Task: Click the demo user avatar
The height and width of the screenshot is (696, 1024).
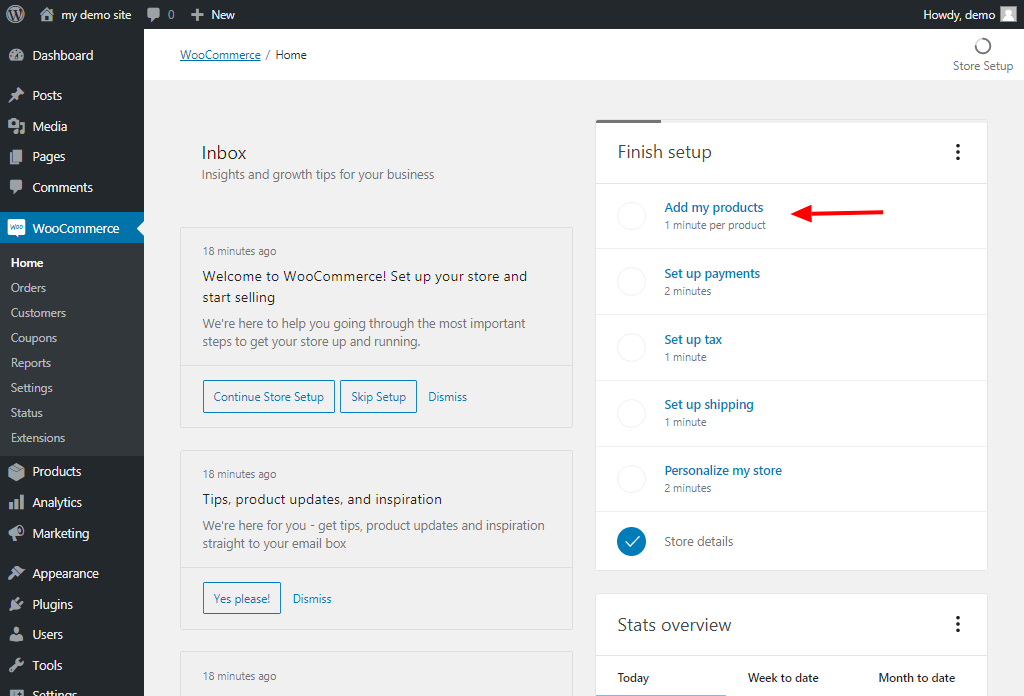Action: pos(1008,14)
